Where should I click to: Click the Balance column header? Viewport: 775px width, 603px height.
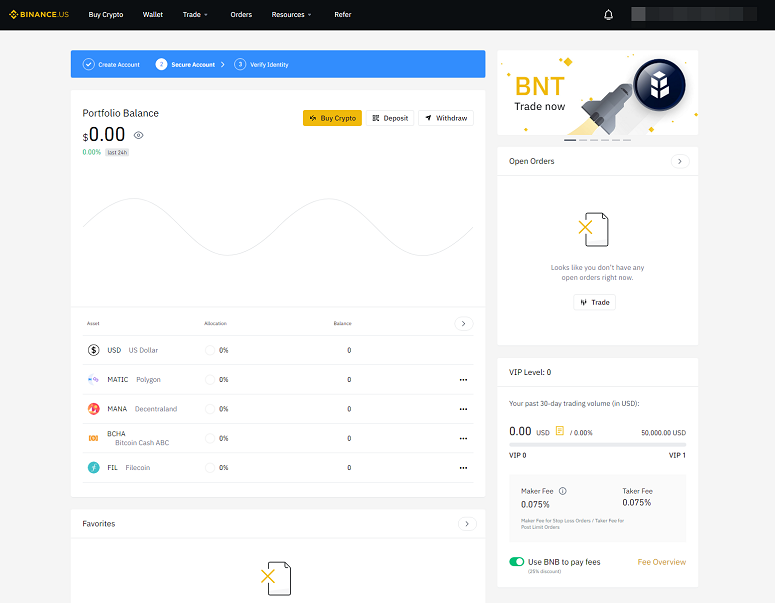click(x=343, y=323)
